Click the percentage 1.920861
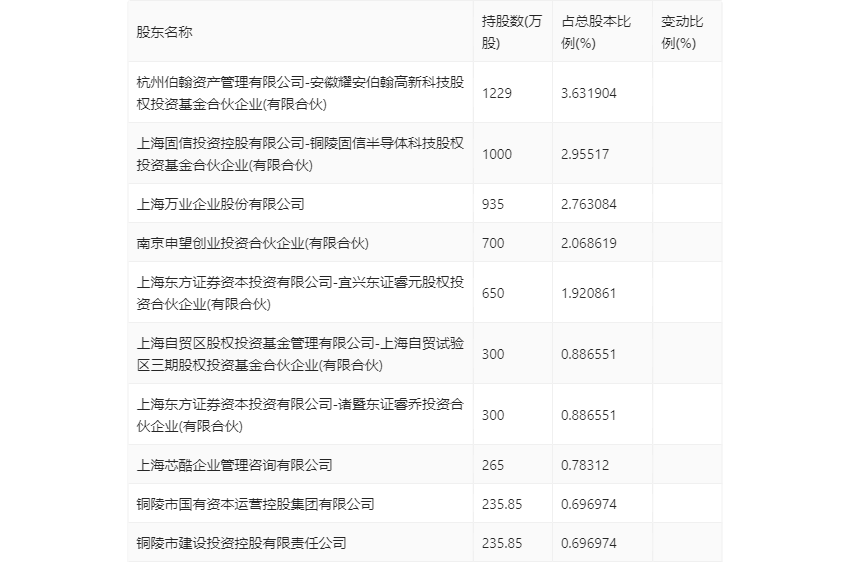The height and width of the screenshot is (562, 850). tap(589, 293)
